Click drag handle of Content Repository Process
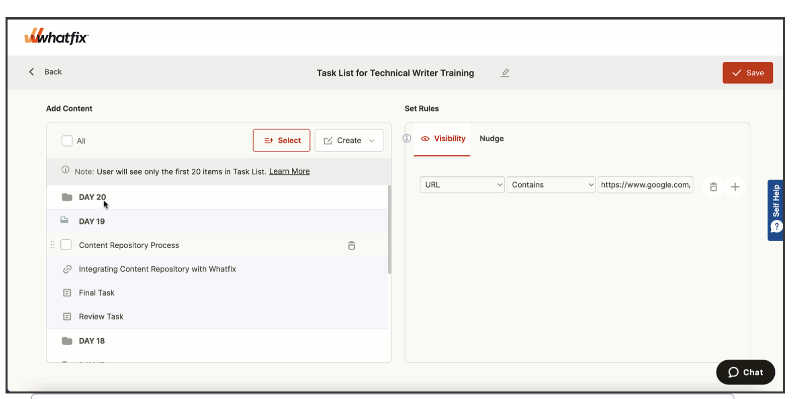 point(53,245)
